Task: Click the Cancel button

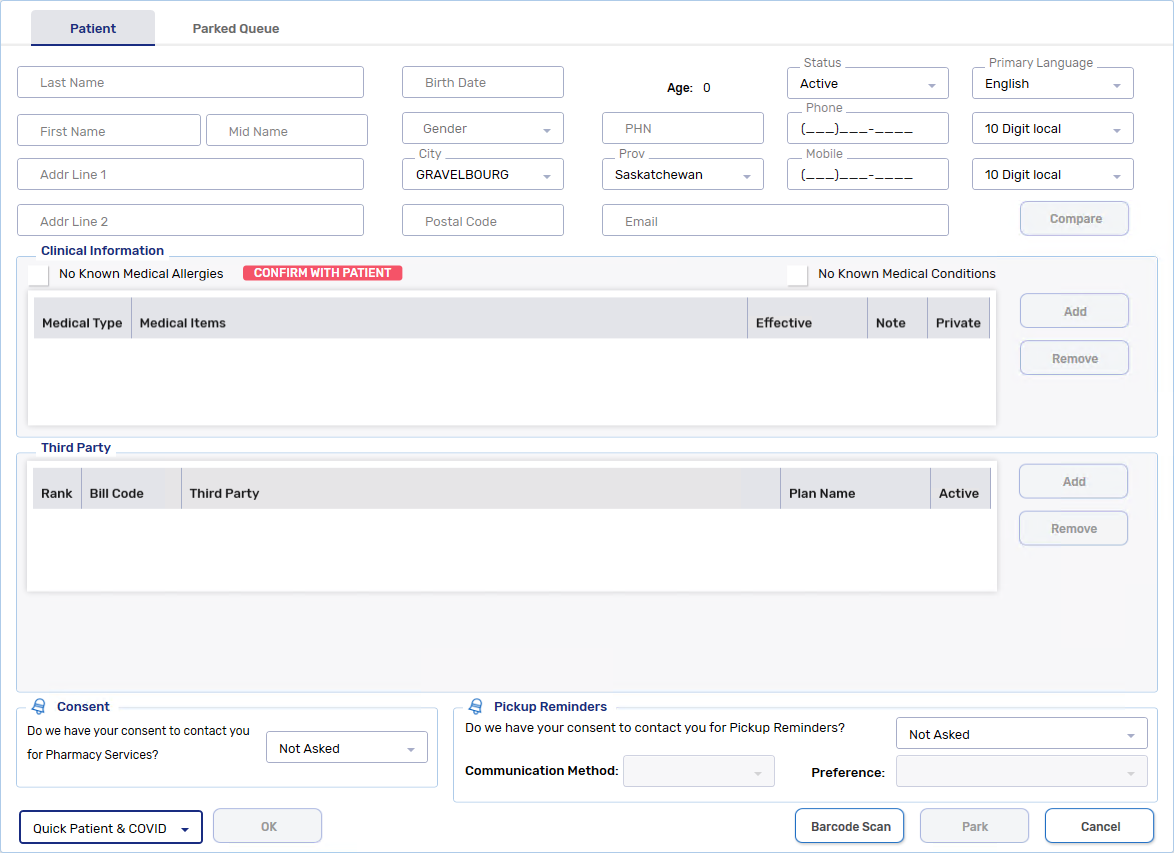Action: 1099,826
